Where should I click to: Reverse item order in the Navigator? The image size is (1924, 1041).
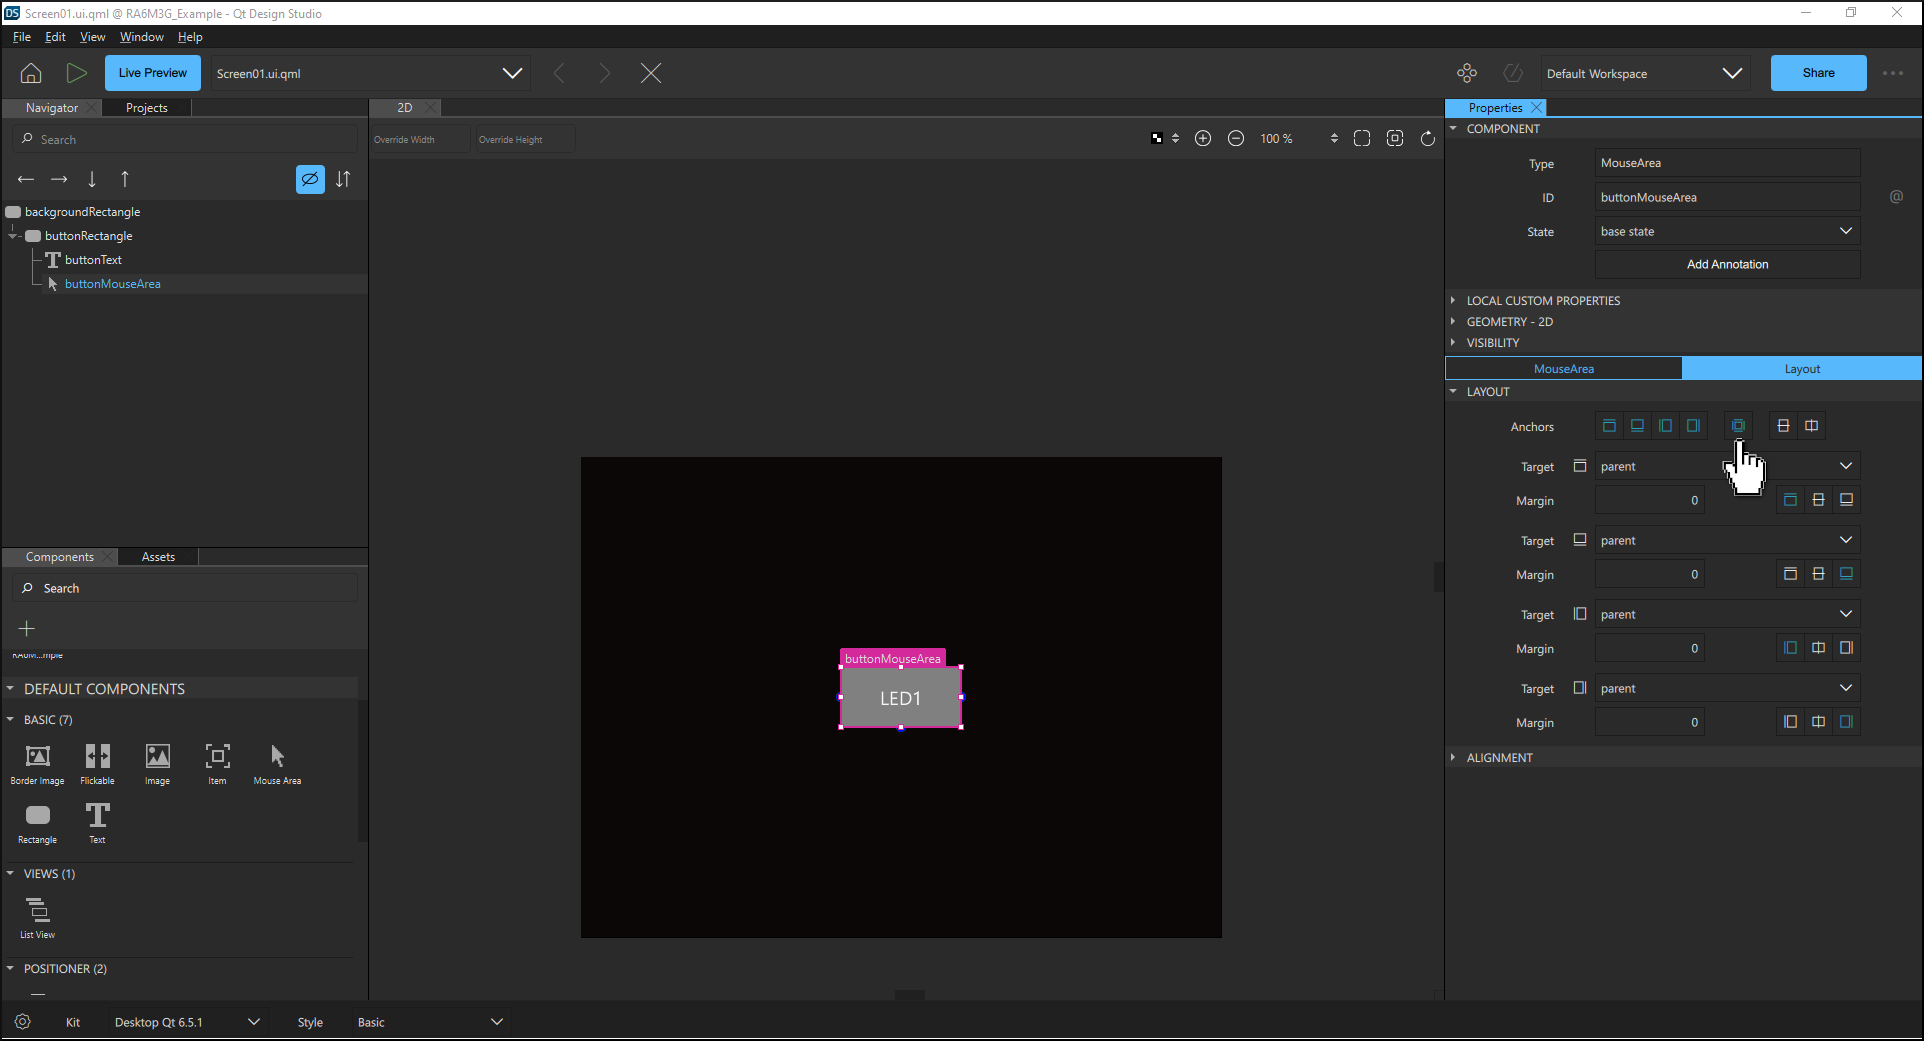click(343, 179)
